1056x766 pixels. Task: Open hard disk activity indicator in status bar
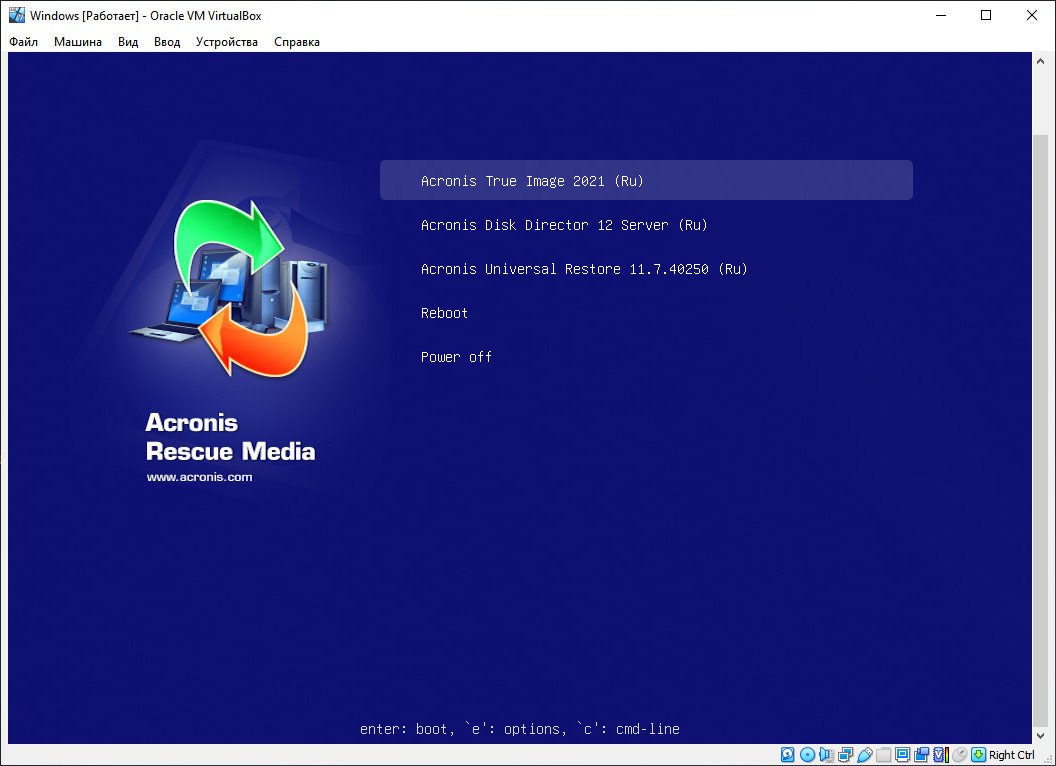click(x=787, y=755)
